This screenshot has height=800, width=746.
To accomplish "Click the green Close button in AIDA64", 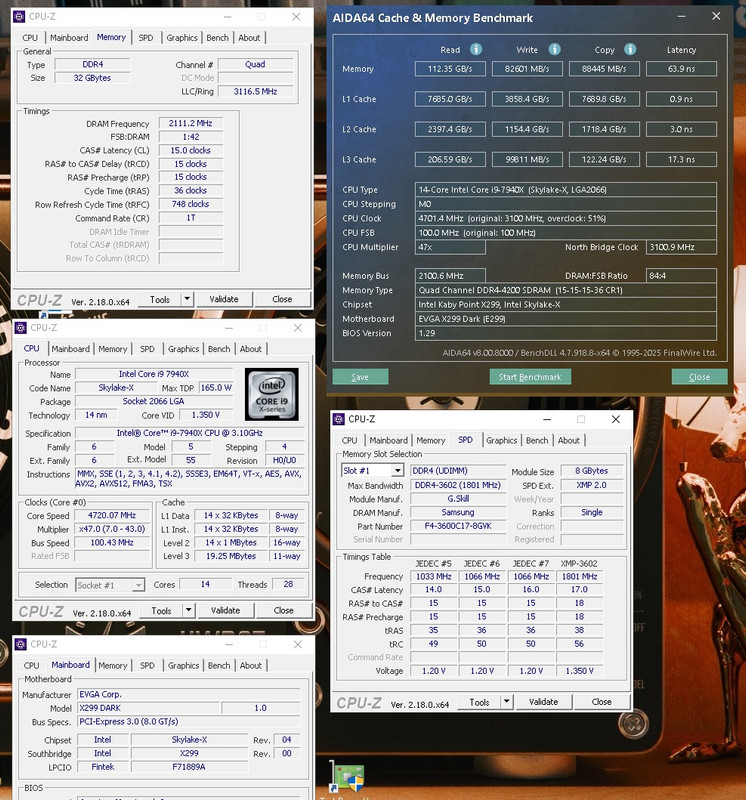I will pyautogui.click(x=700, y=377).
